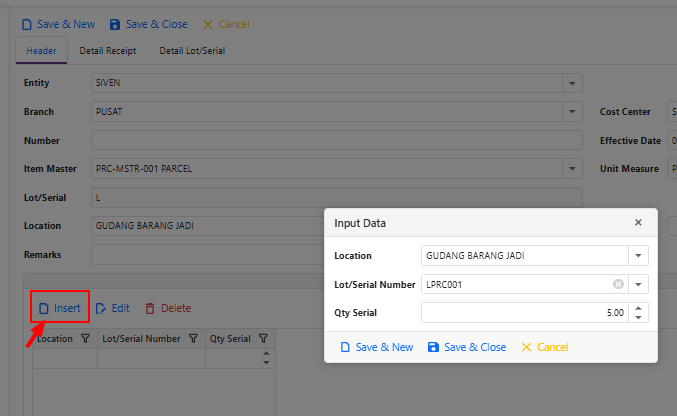The height and width of the screenshot is (416, 677).
Task: Click the Location column filter cell
Action: click(65, 359)
